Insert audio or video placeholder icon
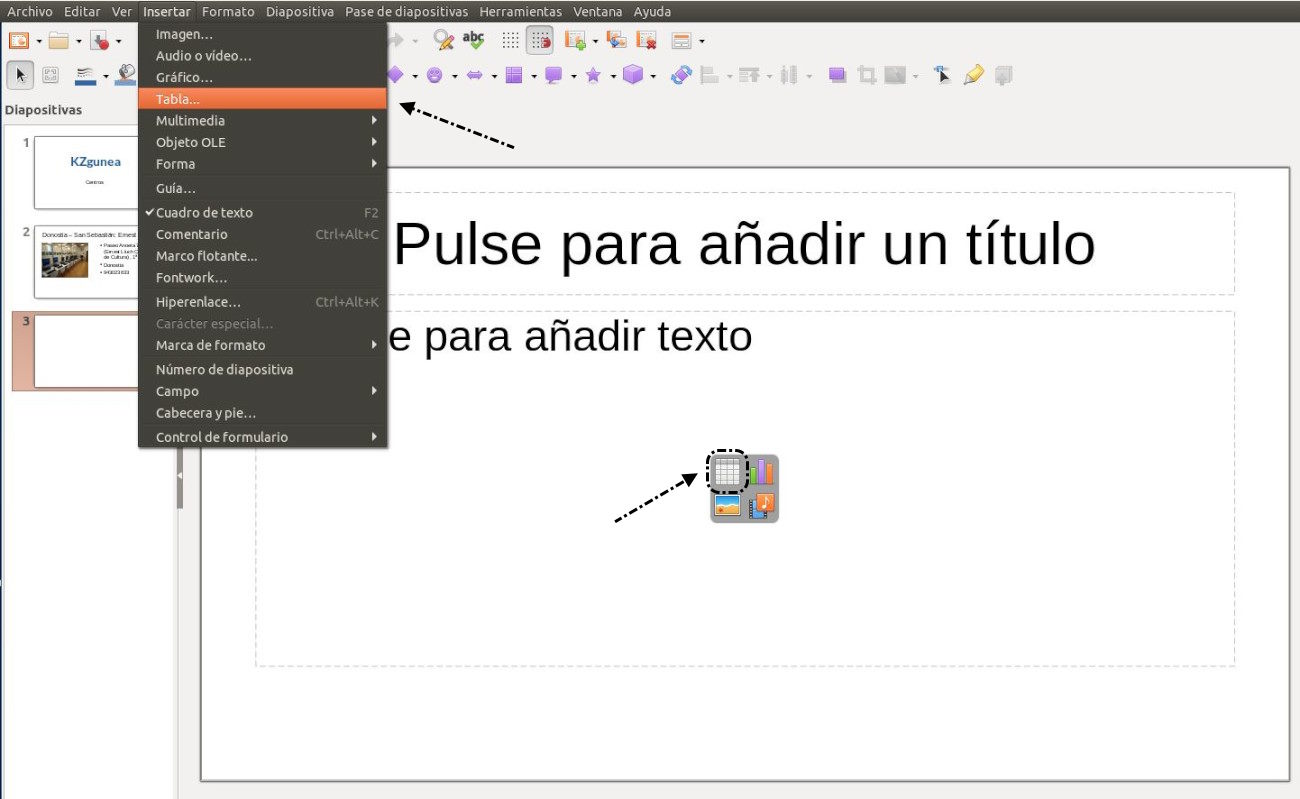The width and height of the screenshot is (1300, 799). [x=762, y=505]
